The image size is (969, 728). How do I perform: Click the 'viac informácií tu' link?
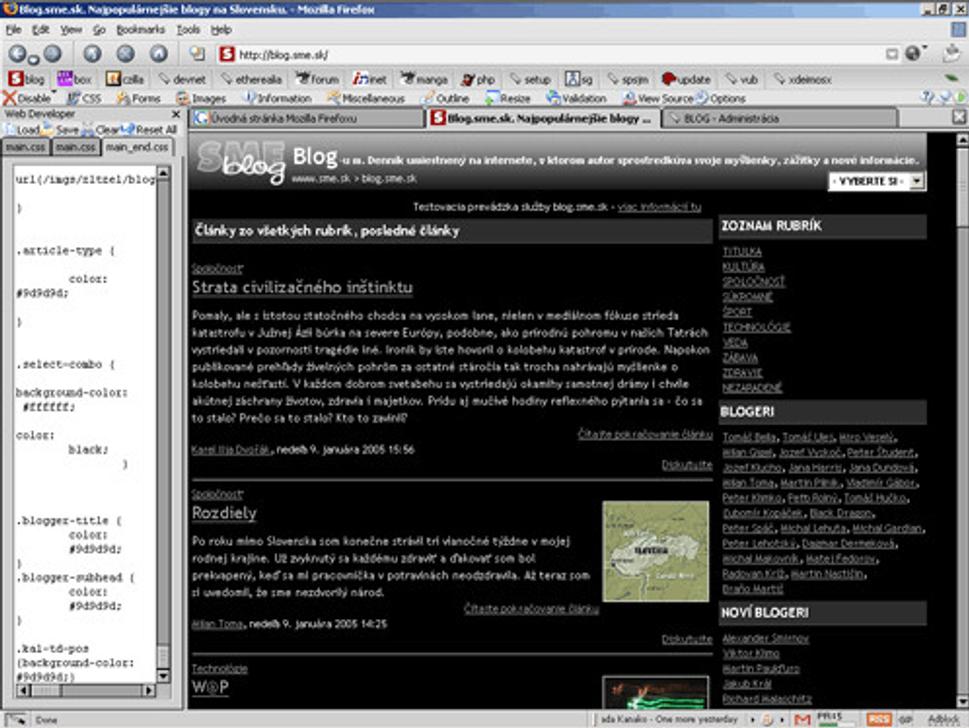pos(659,207)
